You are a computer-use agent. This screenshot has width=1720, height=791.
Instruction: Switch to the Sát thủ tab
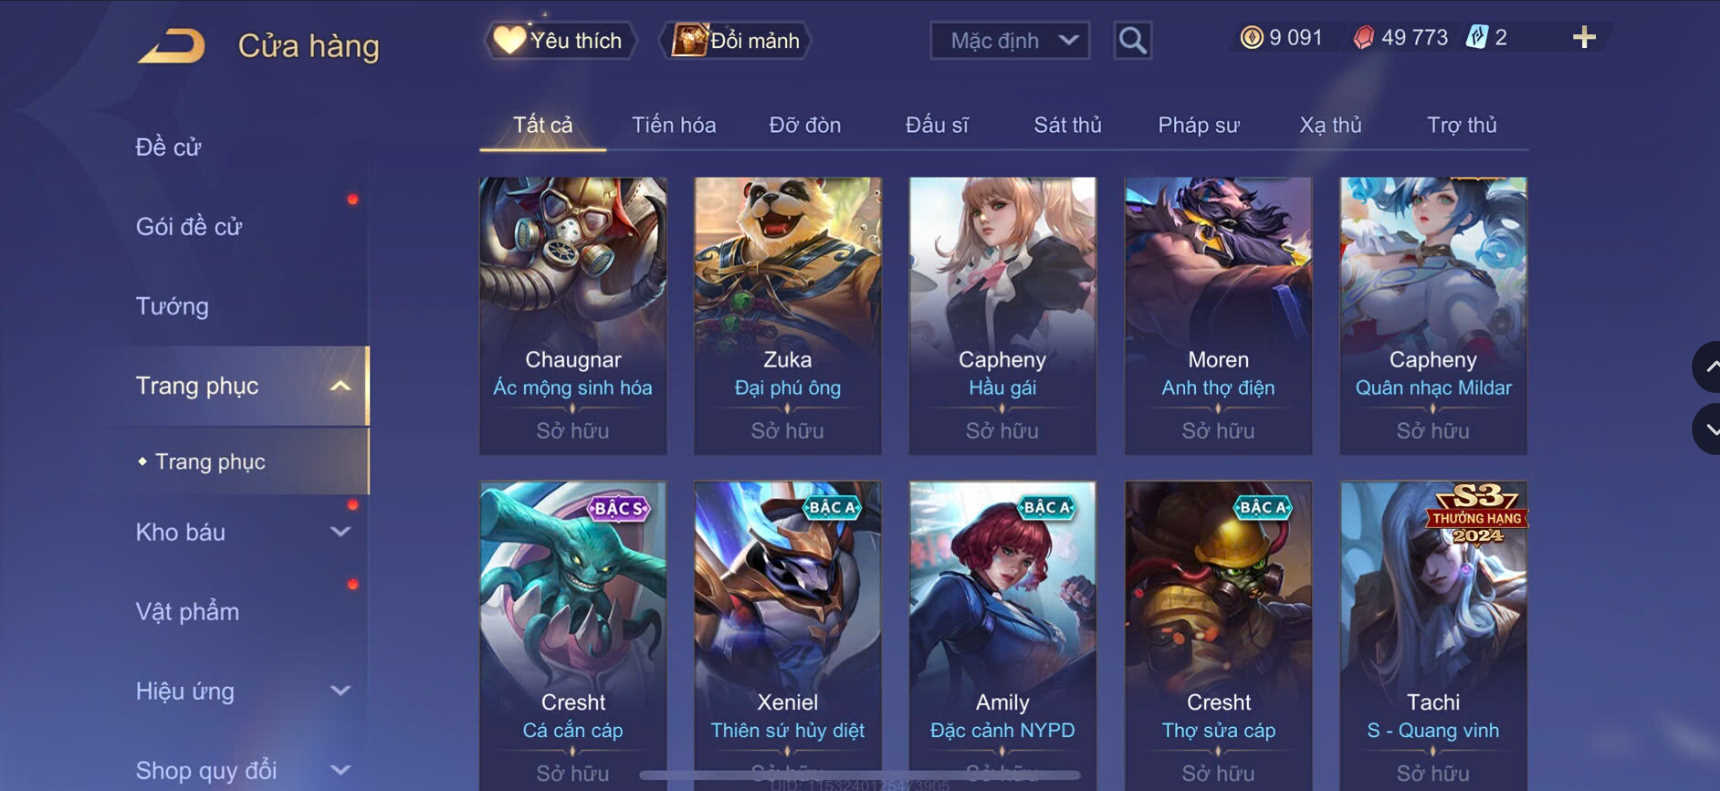click(1067, 125)
